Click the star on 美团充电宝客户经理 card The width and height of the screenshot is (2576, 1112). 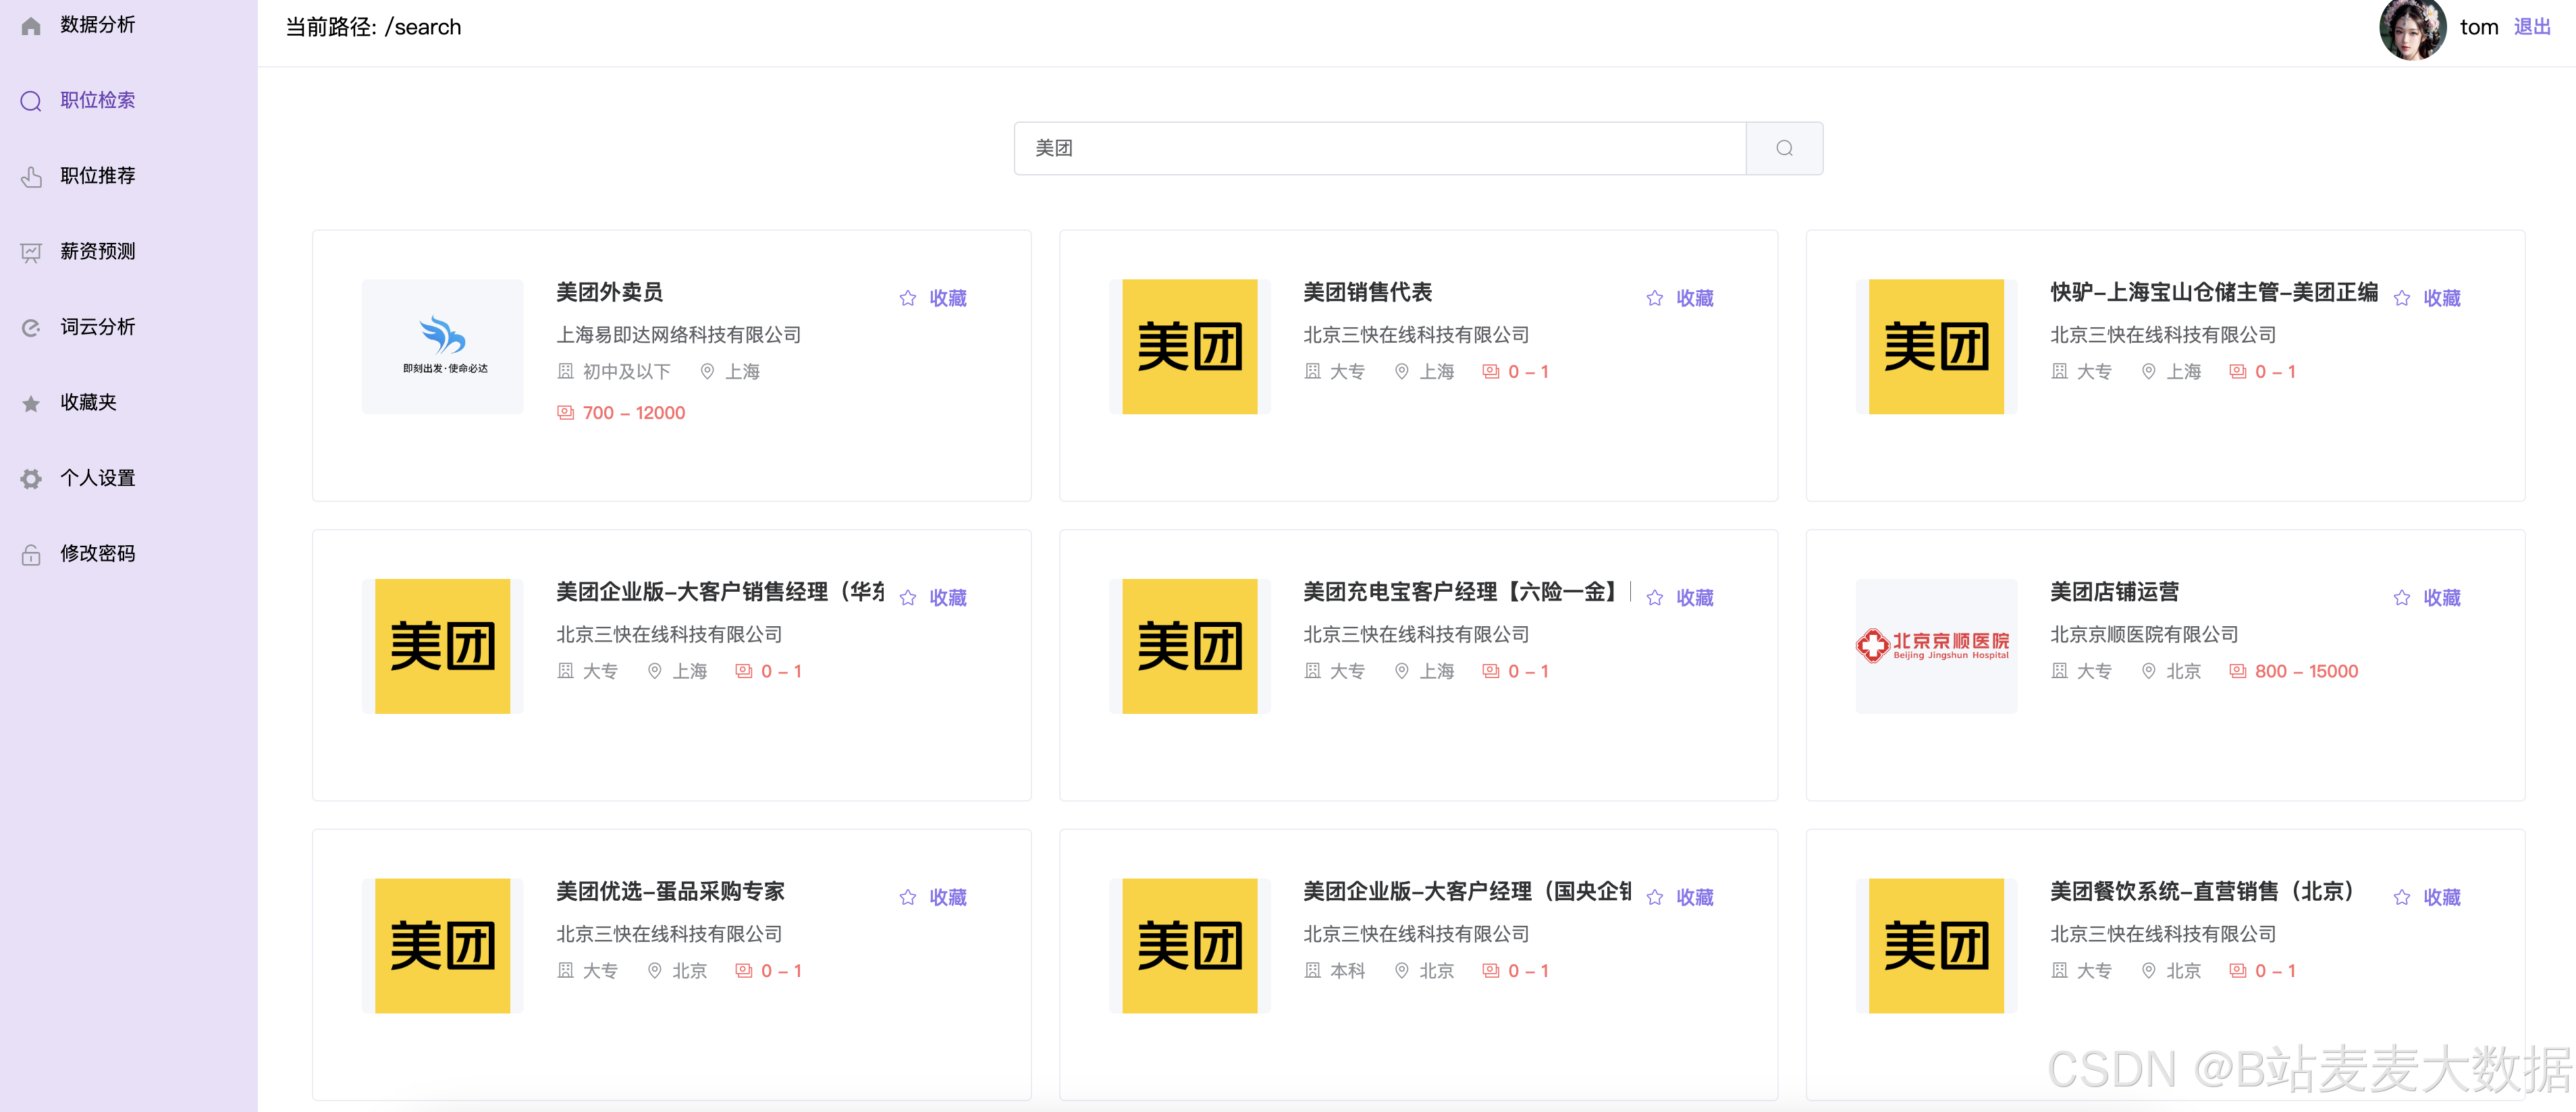(x=1654, y=598)
